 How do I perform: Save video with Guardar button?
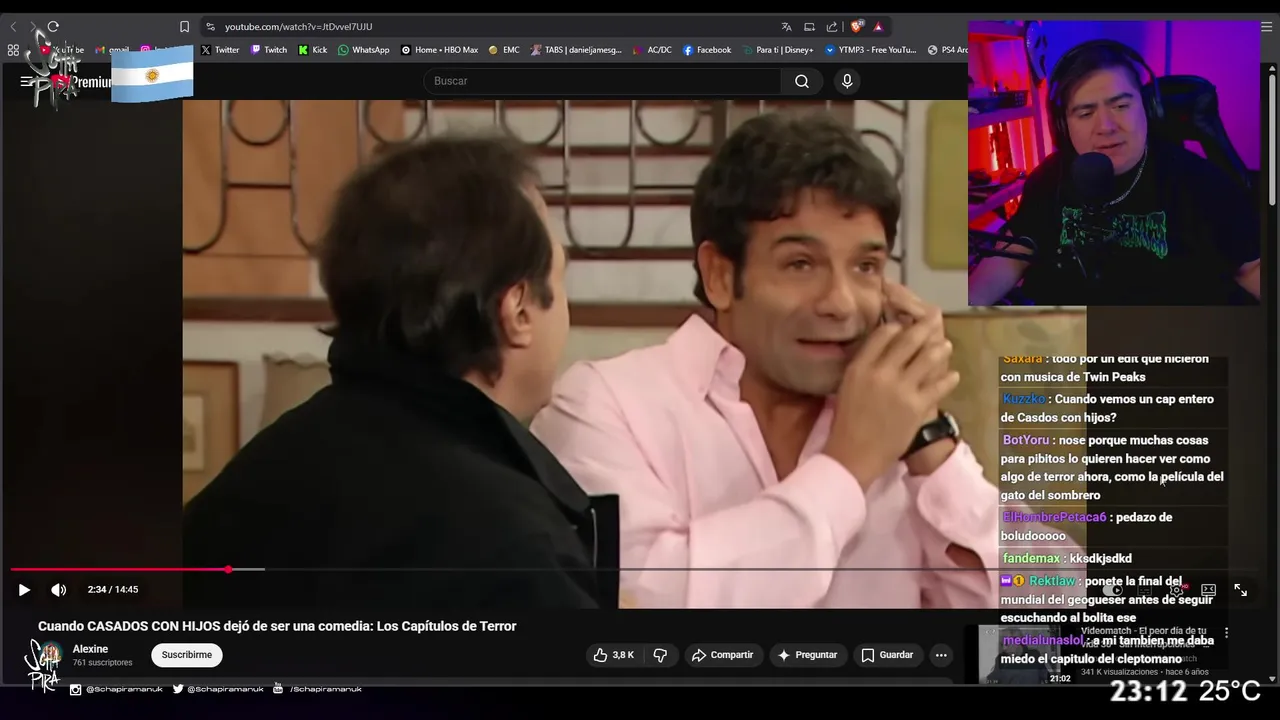tap(887, 655)
